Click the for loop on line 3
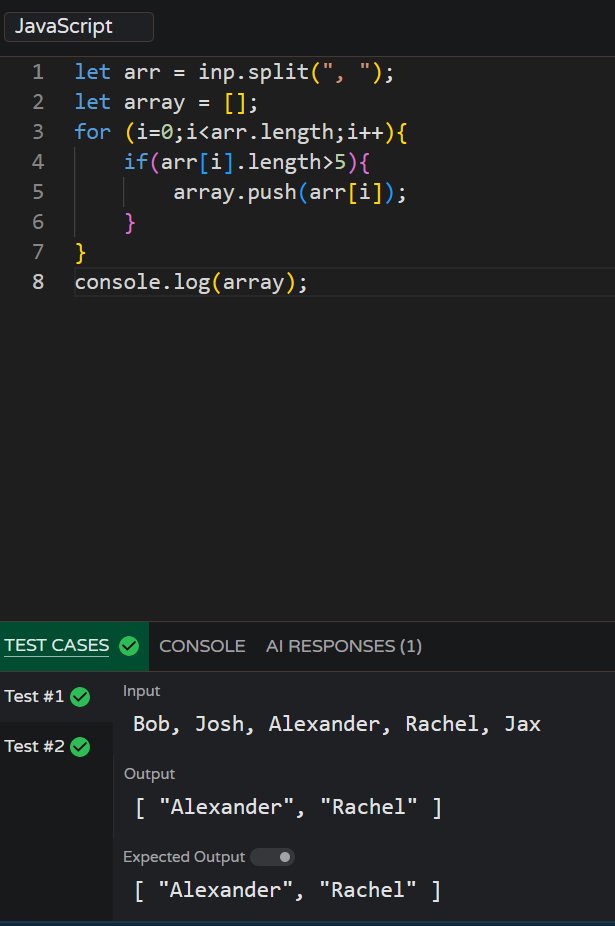This screenshot has width=615, height=926. click(241, 132)
